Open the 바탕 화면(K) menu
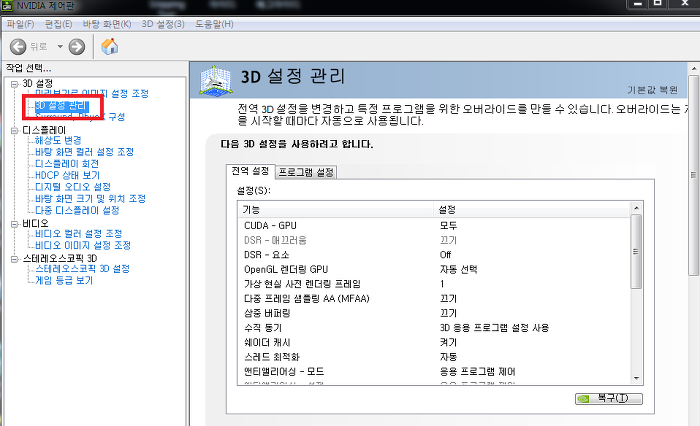Screen dimensions: 700x426 click(x=107, y=24)
